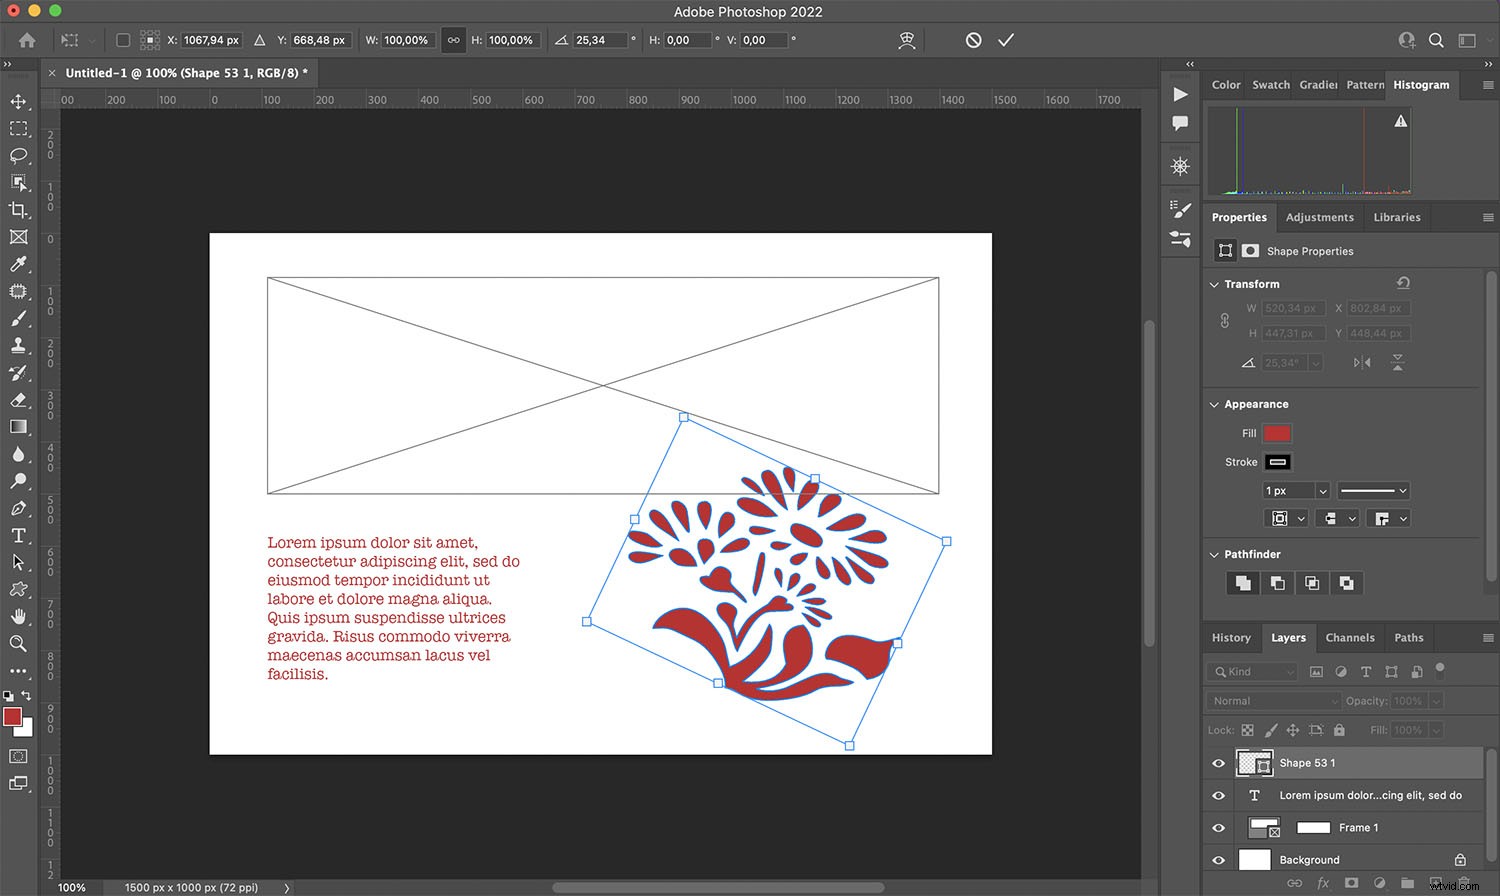The height and width of the screenshot is (896, 1500).
Task: Commit transform with the checkmark icon
Action: pos(1006,40)
